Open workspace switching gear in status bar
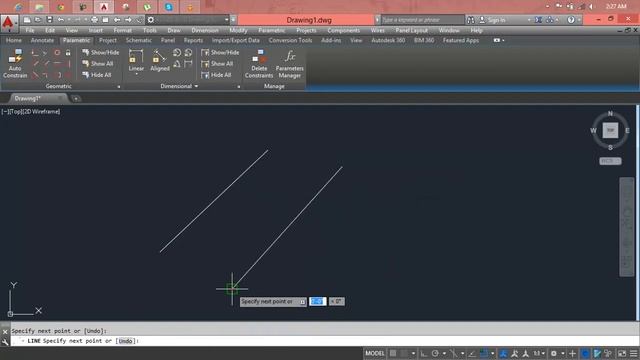 tap(554, 353)
